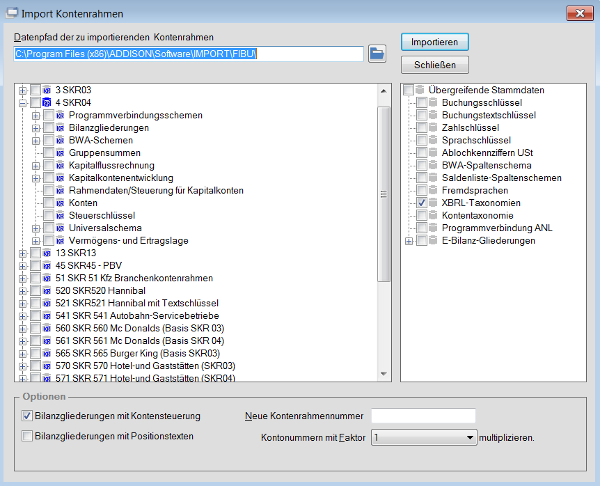This screenshot has width=600, height=486.
Task: Check the Buchungstextschlüssel checkbox
Action: tap(422, 115)
